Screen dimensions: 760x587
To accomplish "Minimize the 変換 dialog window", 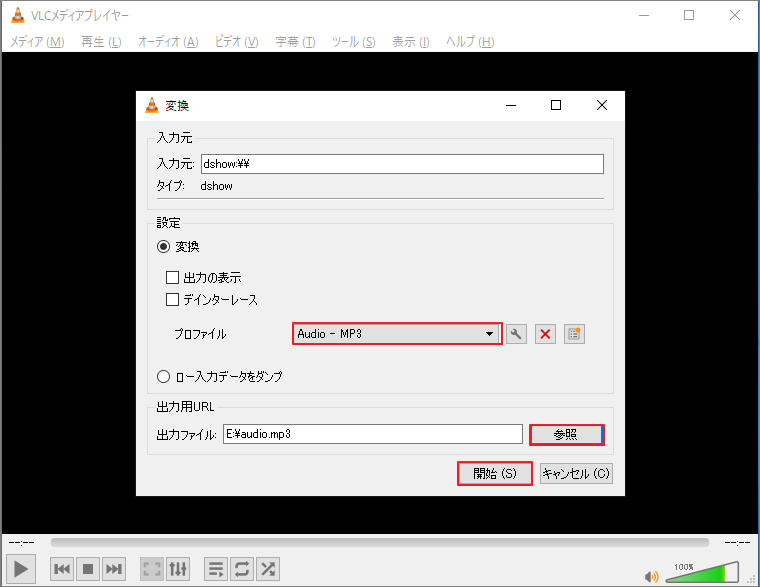I will pos(511,105).
